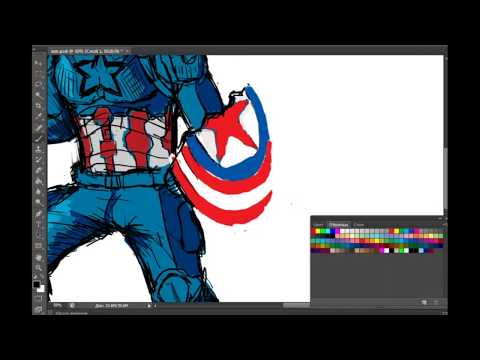The image size is (480, 360).
Task: Click the open document title tab
Action: pyautogui.click(x=86, y=51)
